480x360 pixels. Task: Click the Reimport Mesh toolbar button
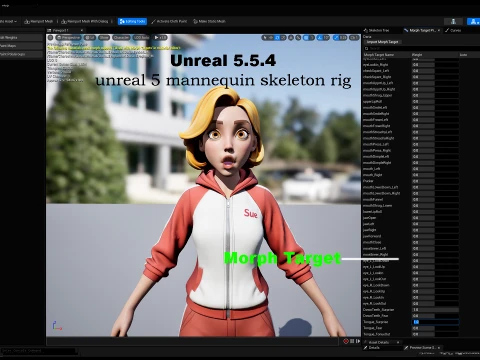pyautogui.click(x=39, y=21)
